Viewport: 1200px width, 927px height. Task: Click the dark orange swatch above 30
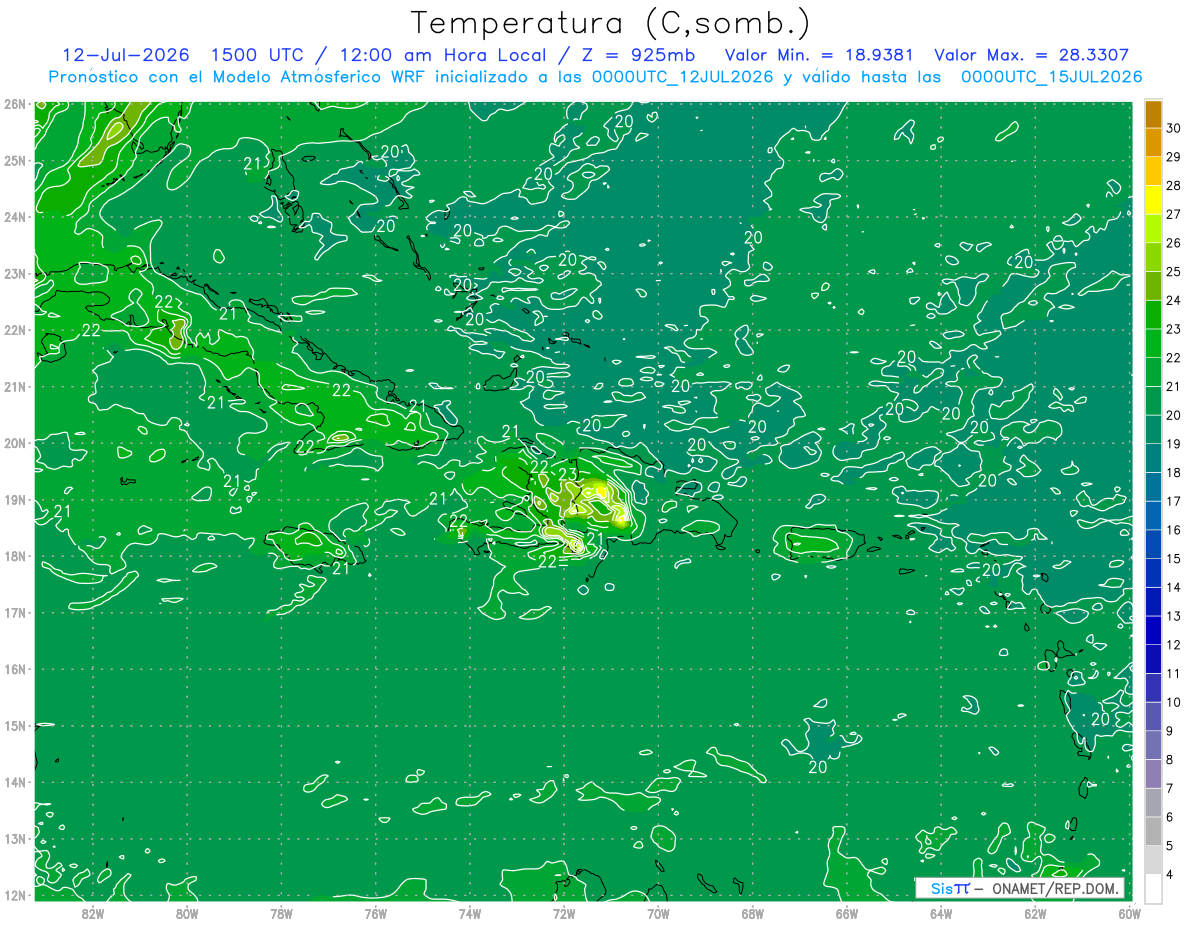pos(1153,114)
